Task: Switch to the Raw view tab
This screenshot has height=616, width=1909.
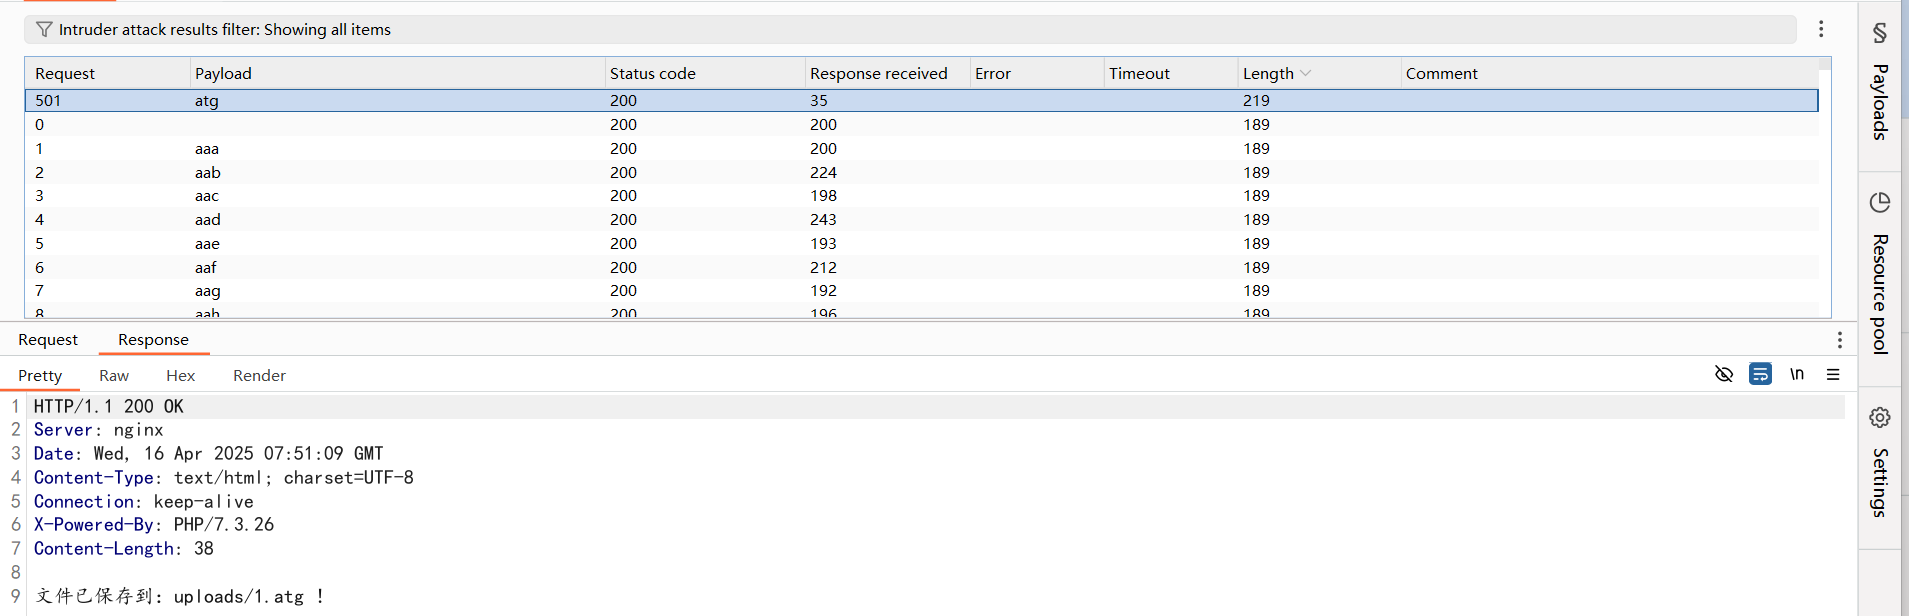Action: pyautogui.click(x=114, y=376)
